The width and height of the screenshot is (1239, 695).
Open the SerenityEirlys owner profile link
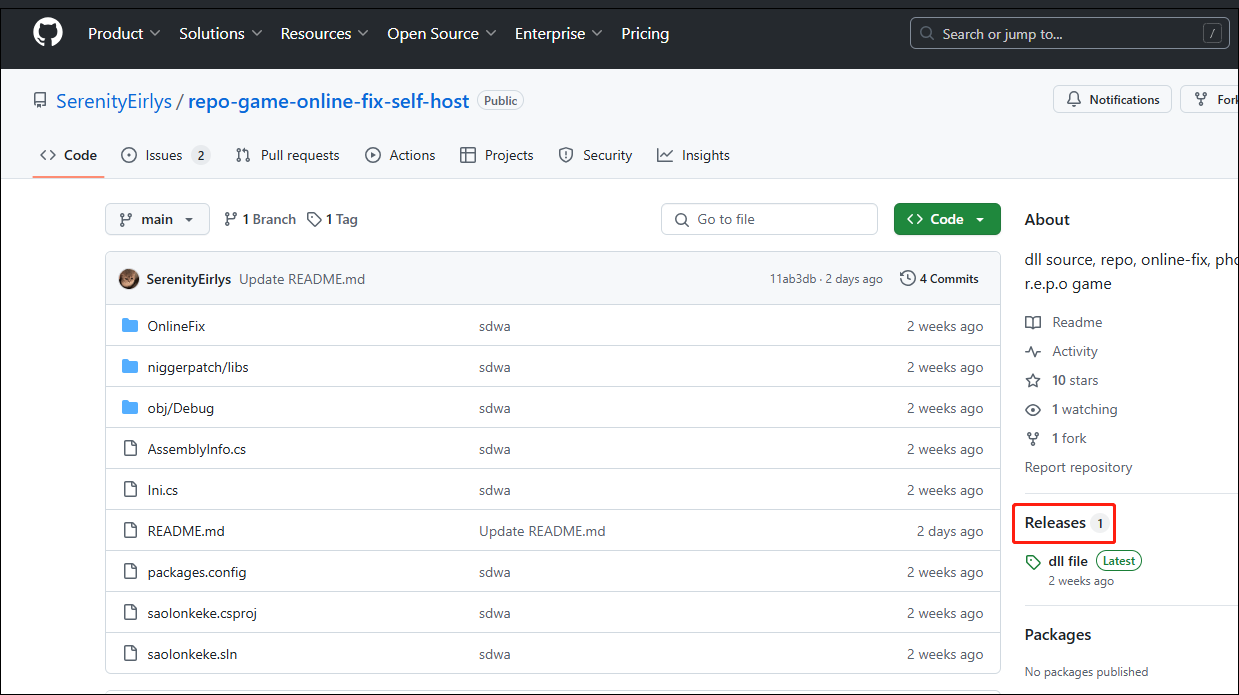tap(114, 101)
